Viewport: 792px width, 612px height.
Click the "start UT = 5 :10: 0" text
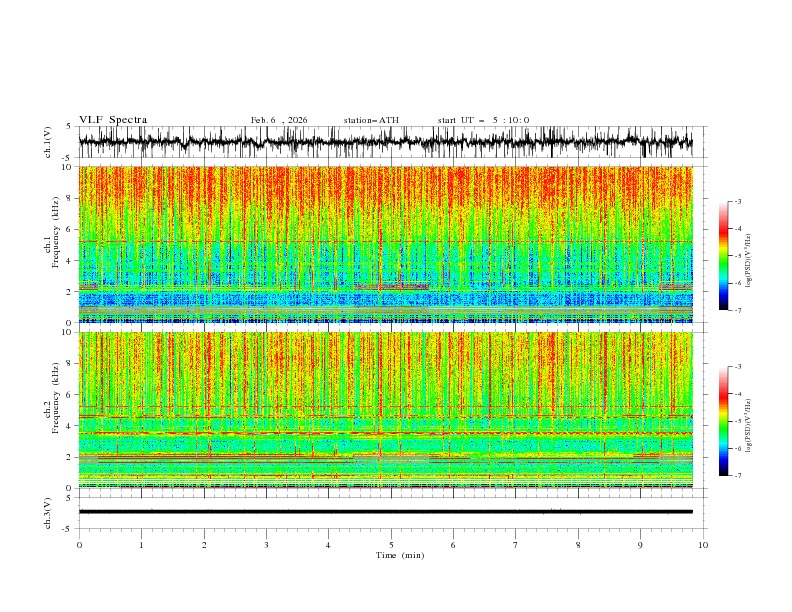point(483,120)
